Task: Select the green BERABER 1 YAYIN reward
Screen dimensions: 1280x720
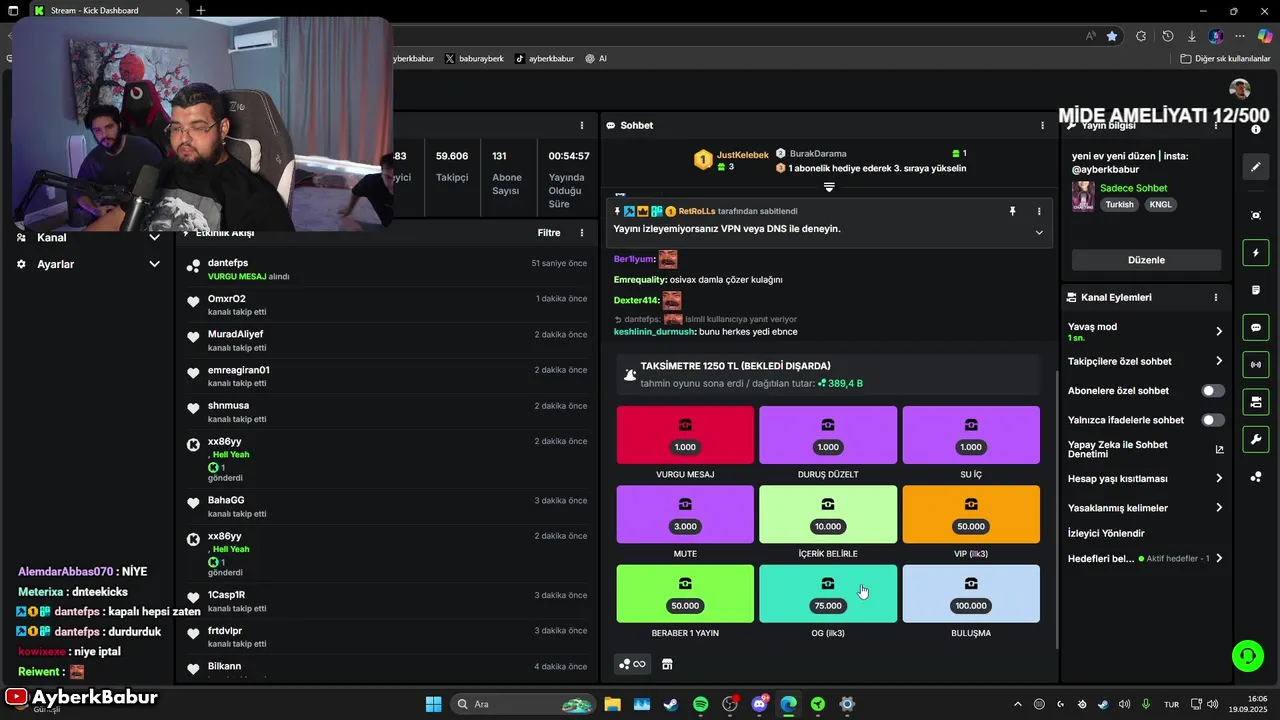Action: [x=685, y=593]
